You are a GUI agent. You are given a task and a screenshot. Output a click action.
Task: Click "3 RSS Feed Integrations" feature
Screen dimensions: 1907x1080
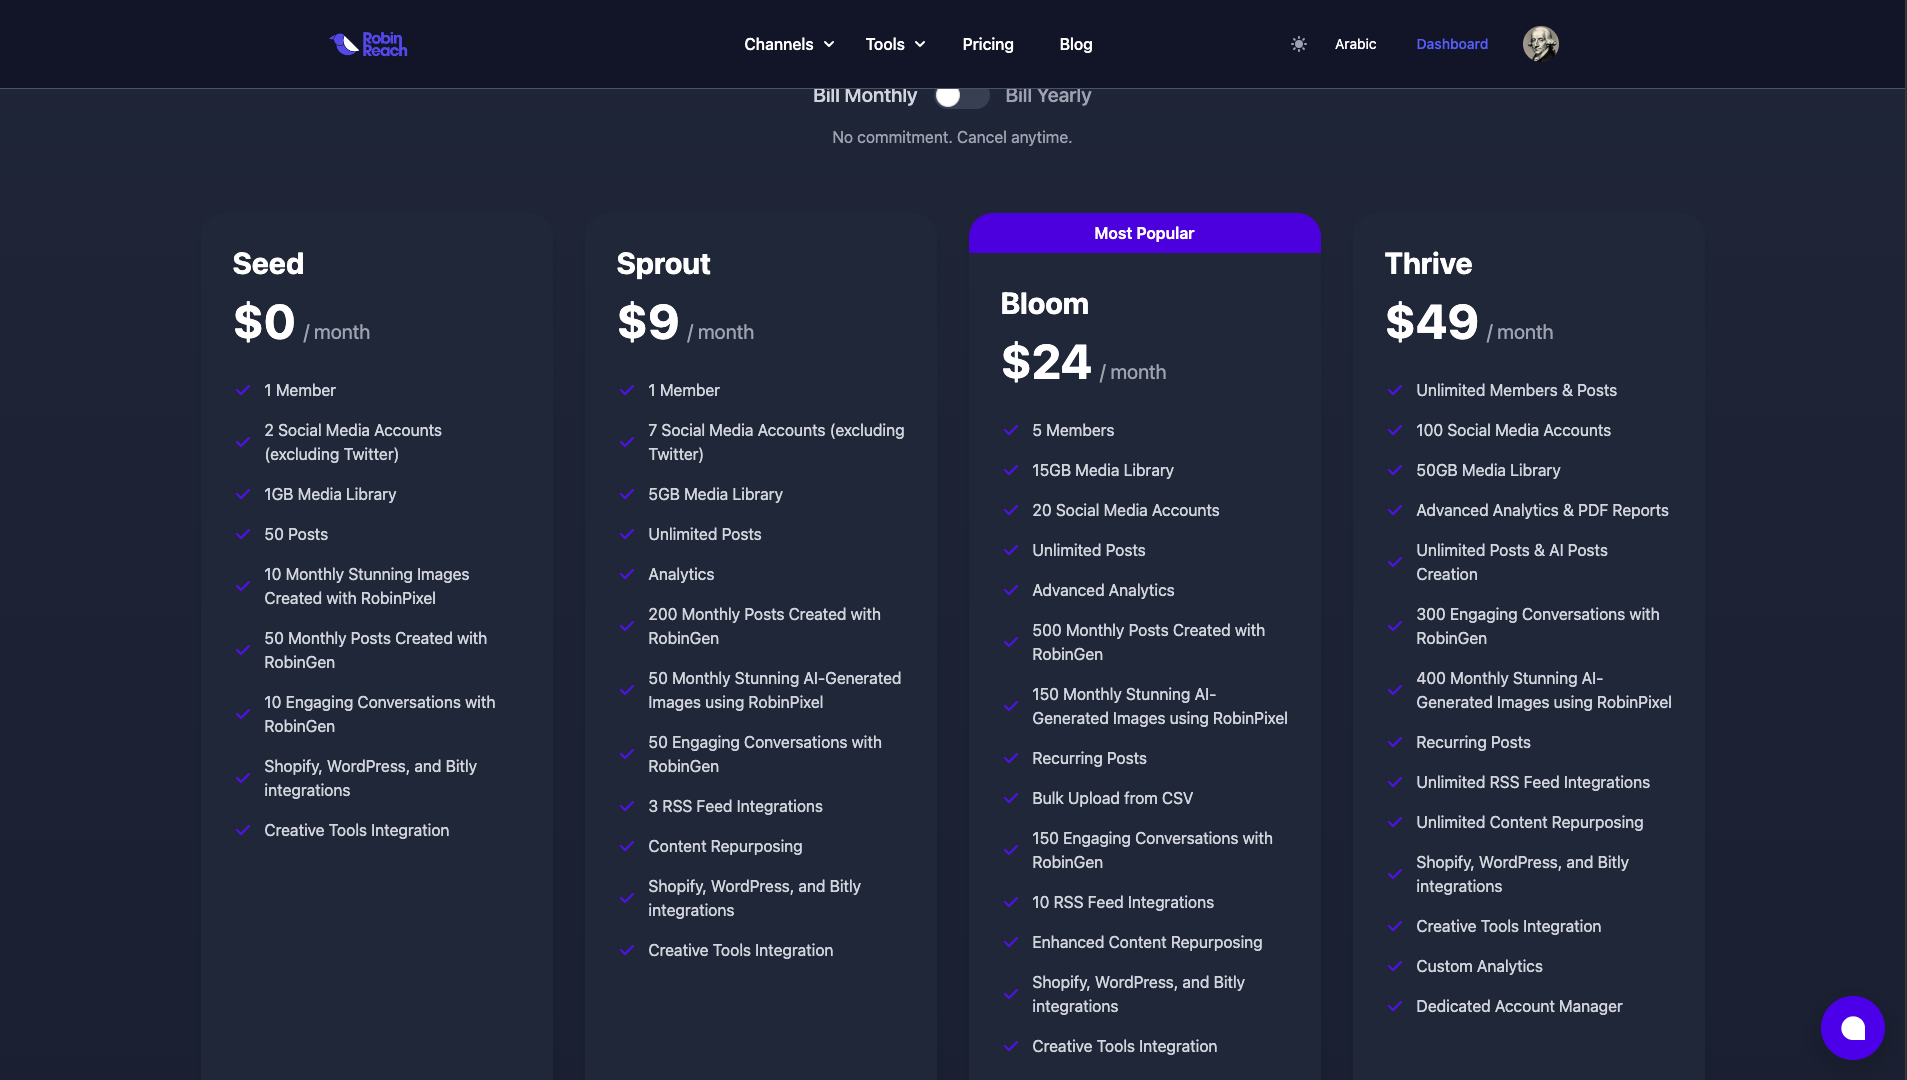tap(735, 806)
